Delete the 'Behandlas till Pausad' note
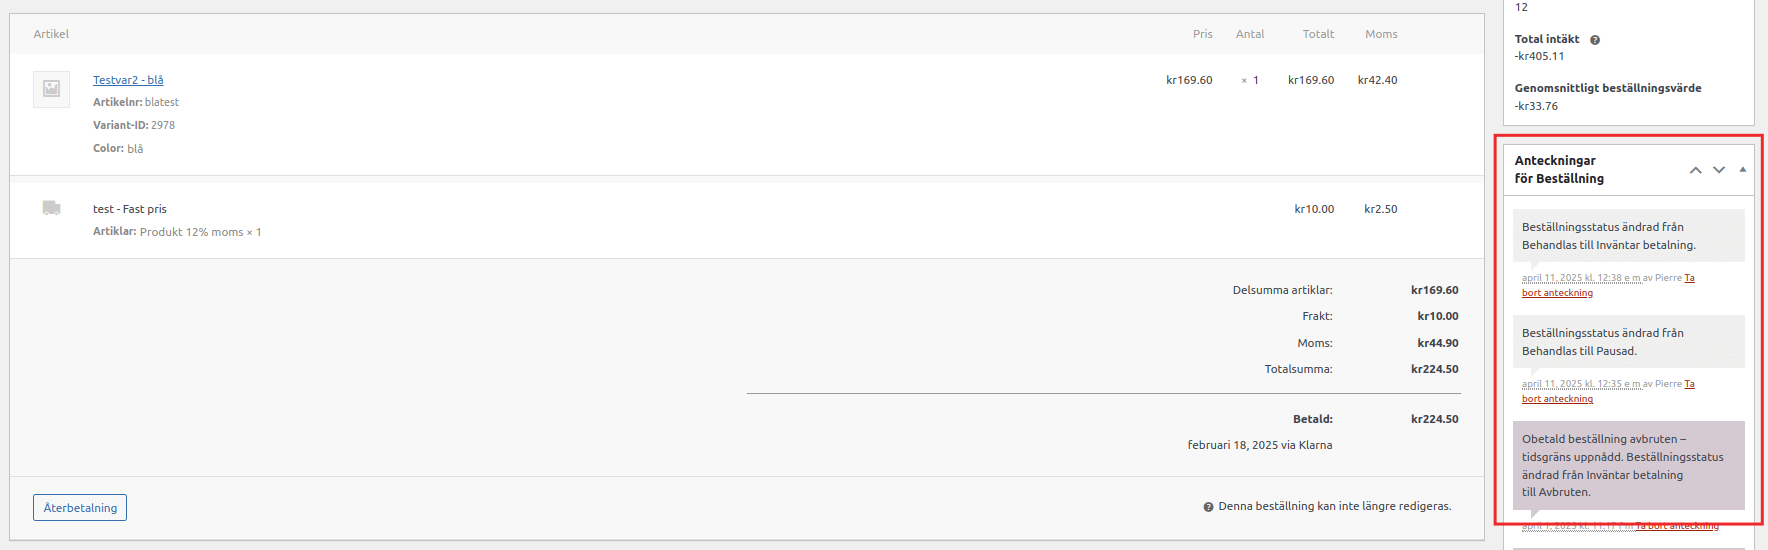1768x550 pixels. click(x=1557, y=399)
